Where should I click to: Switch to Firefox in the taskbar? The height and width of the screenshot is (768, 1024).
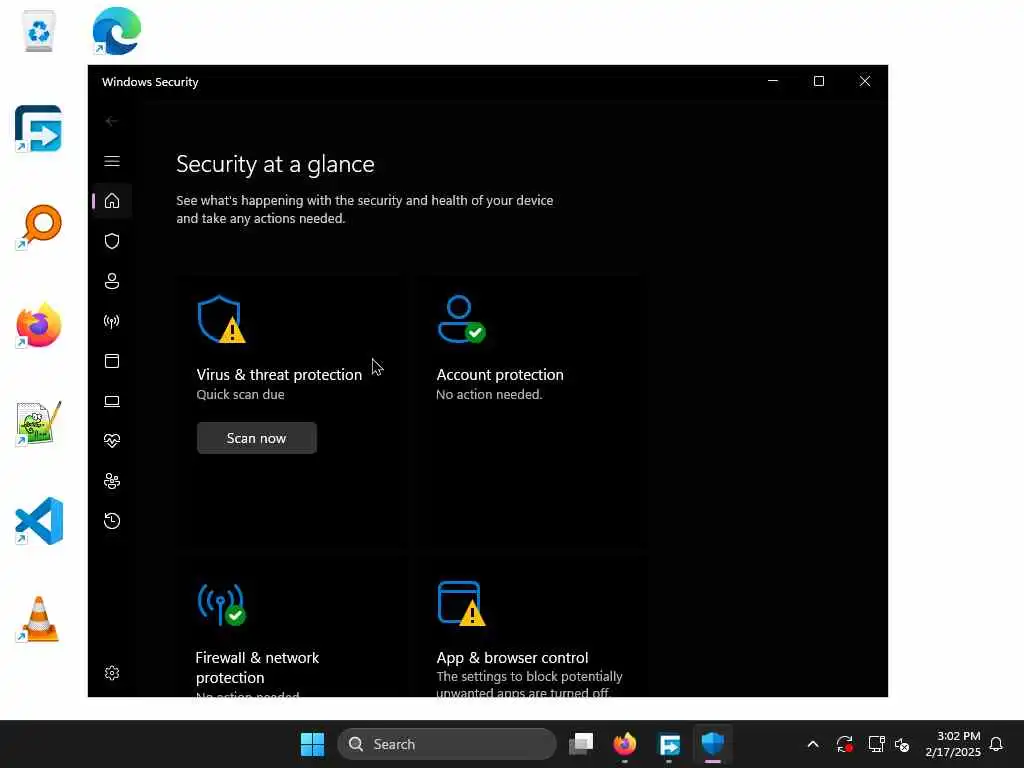coord(625,744)
